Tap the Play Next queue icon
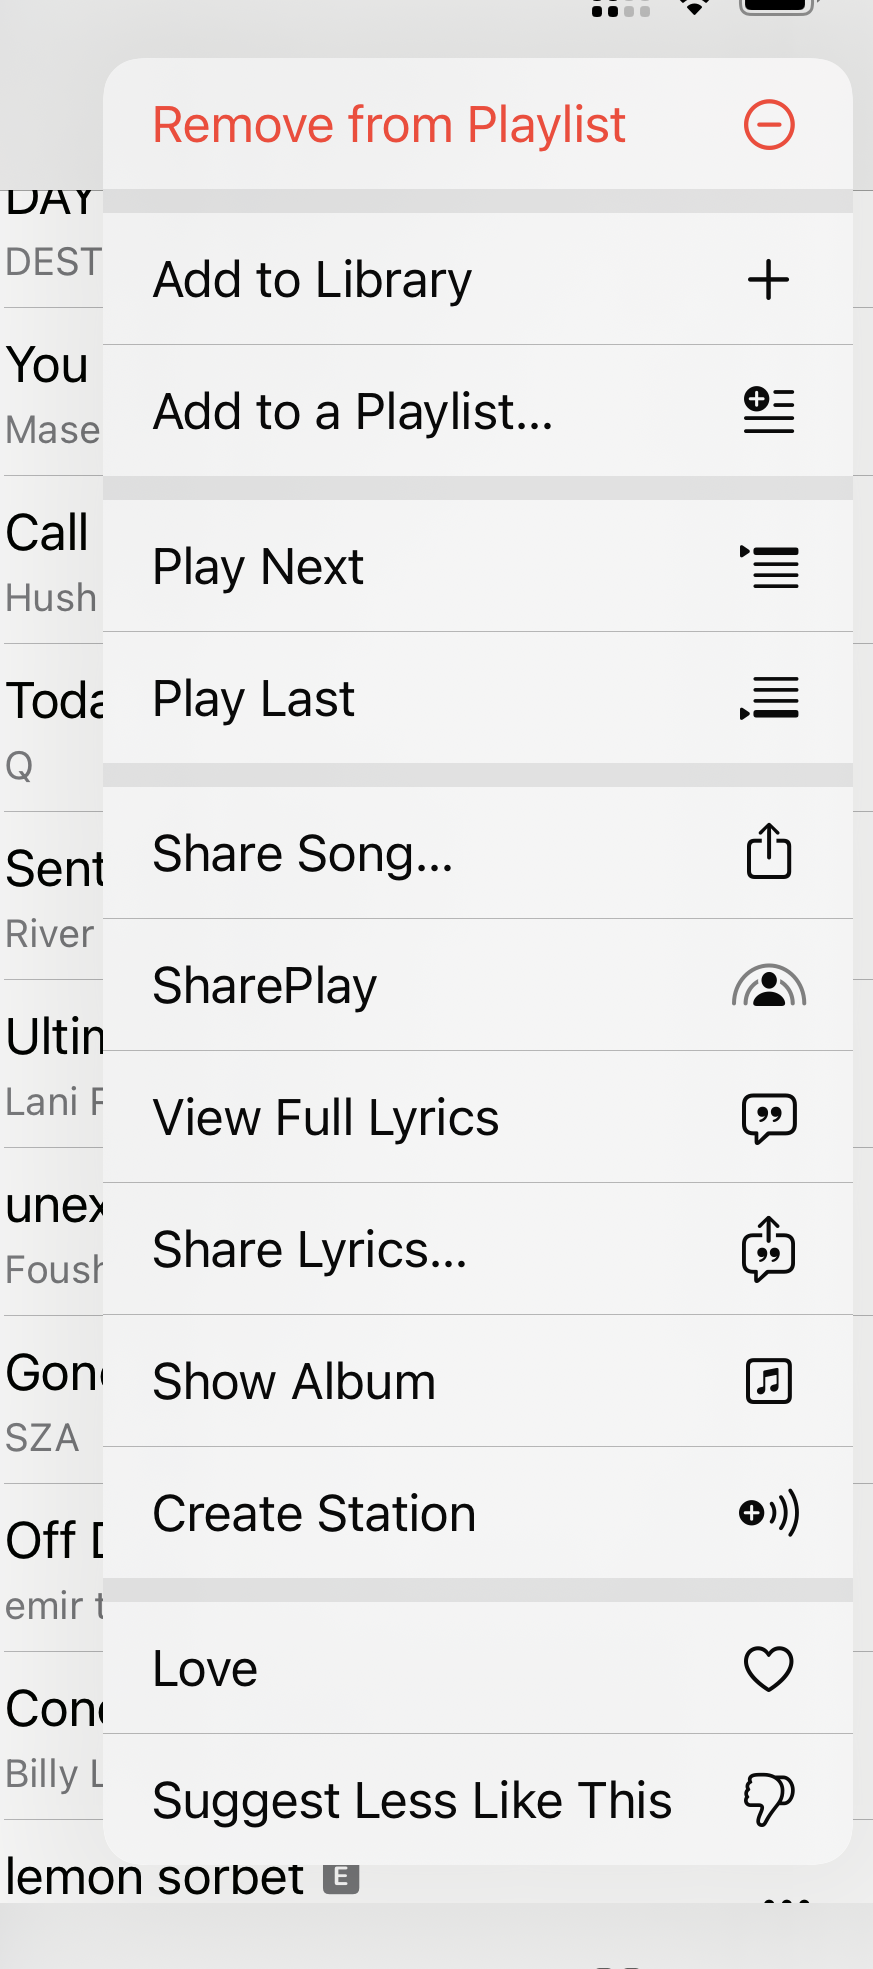This screenshot has width=873, height=1969. tap(769, 567)
